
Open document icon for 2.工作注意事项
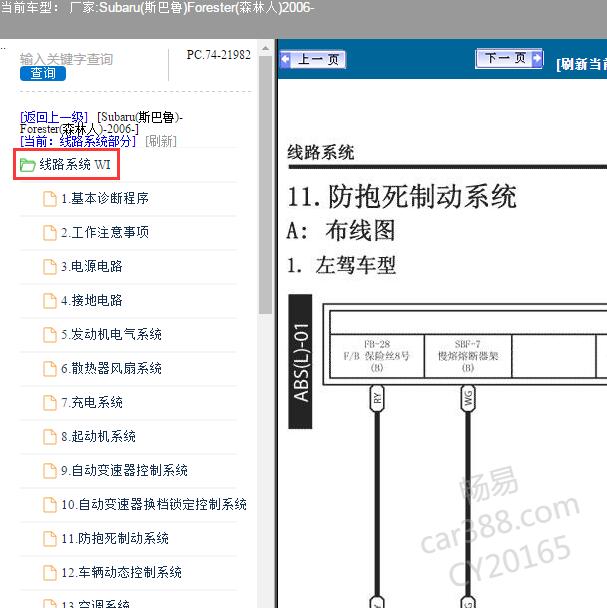click(x=50, y=233)
